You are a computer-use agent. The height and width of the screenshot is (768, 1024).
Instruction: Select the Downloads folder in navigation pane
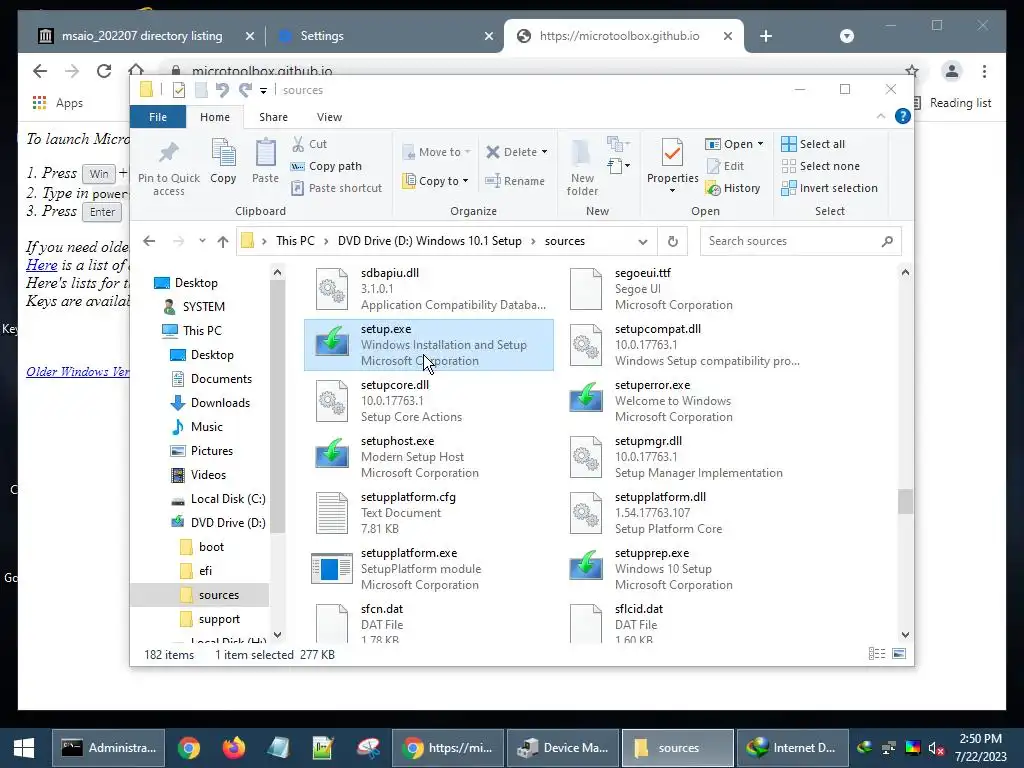click(210, 403)
